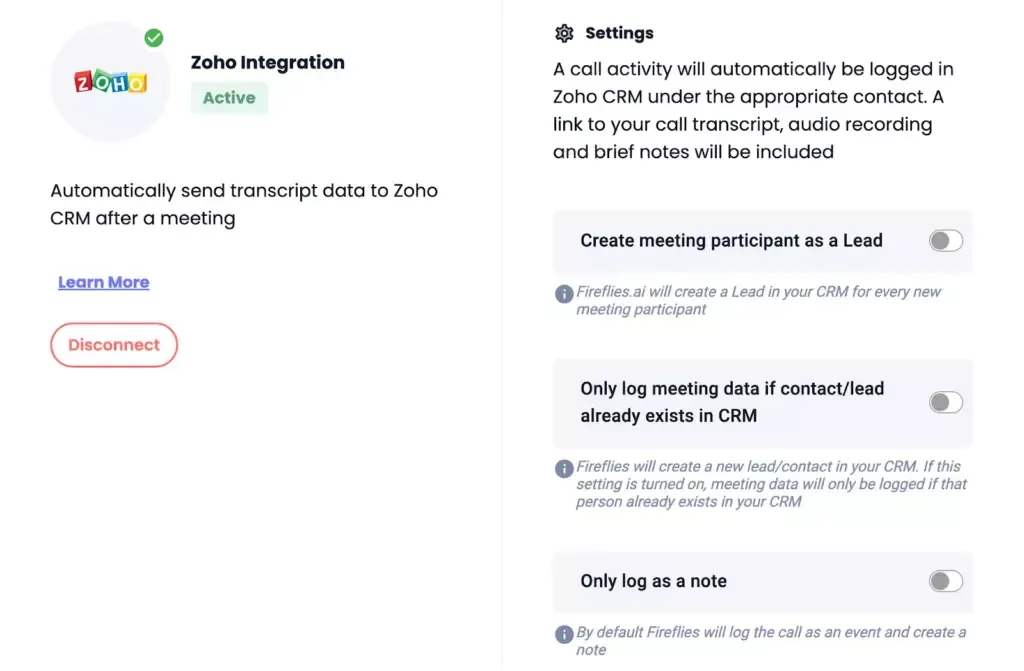Select the Create meeting participant as a Lead row
Screen dimensions: 1024x671
click(762, 240)
